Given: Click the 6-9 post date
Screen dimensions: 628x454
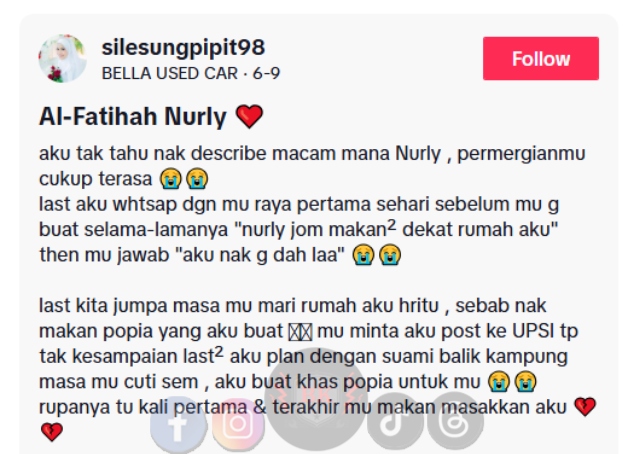Looking at the screenshot, I should pyautogui.click(x=266, y=73).
